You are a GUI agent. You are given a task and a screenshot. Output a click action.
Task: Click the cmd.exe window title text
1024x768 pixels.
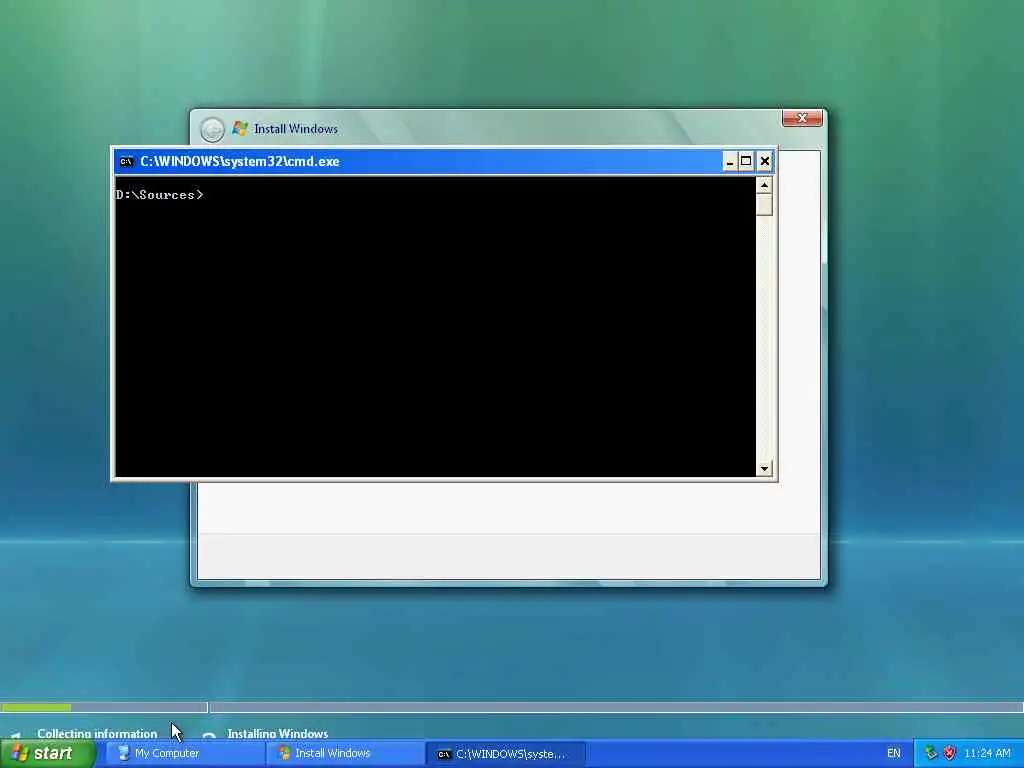[240, 161]
